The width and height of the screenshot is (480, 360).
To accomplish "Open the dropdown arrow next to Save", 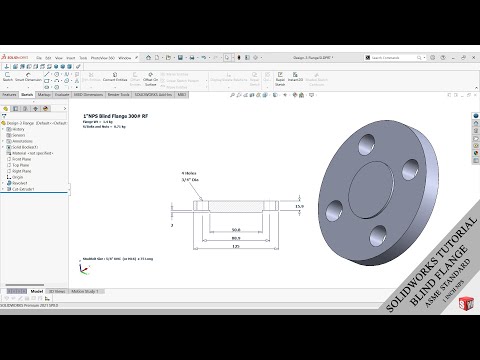I will click(x=186, y=58).
